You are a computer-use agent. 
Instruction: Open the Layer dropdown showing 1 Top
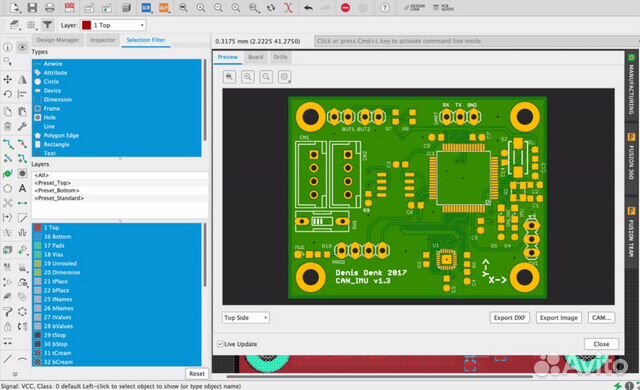coord(113,25)
